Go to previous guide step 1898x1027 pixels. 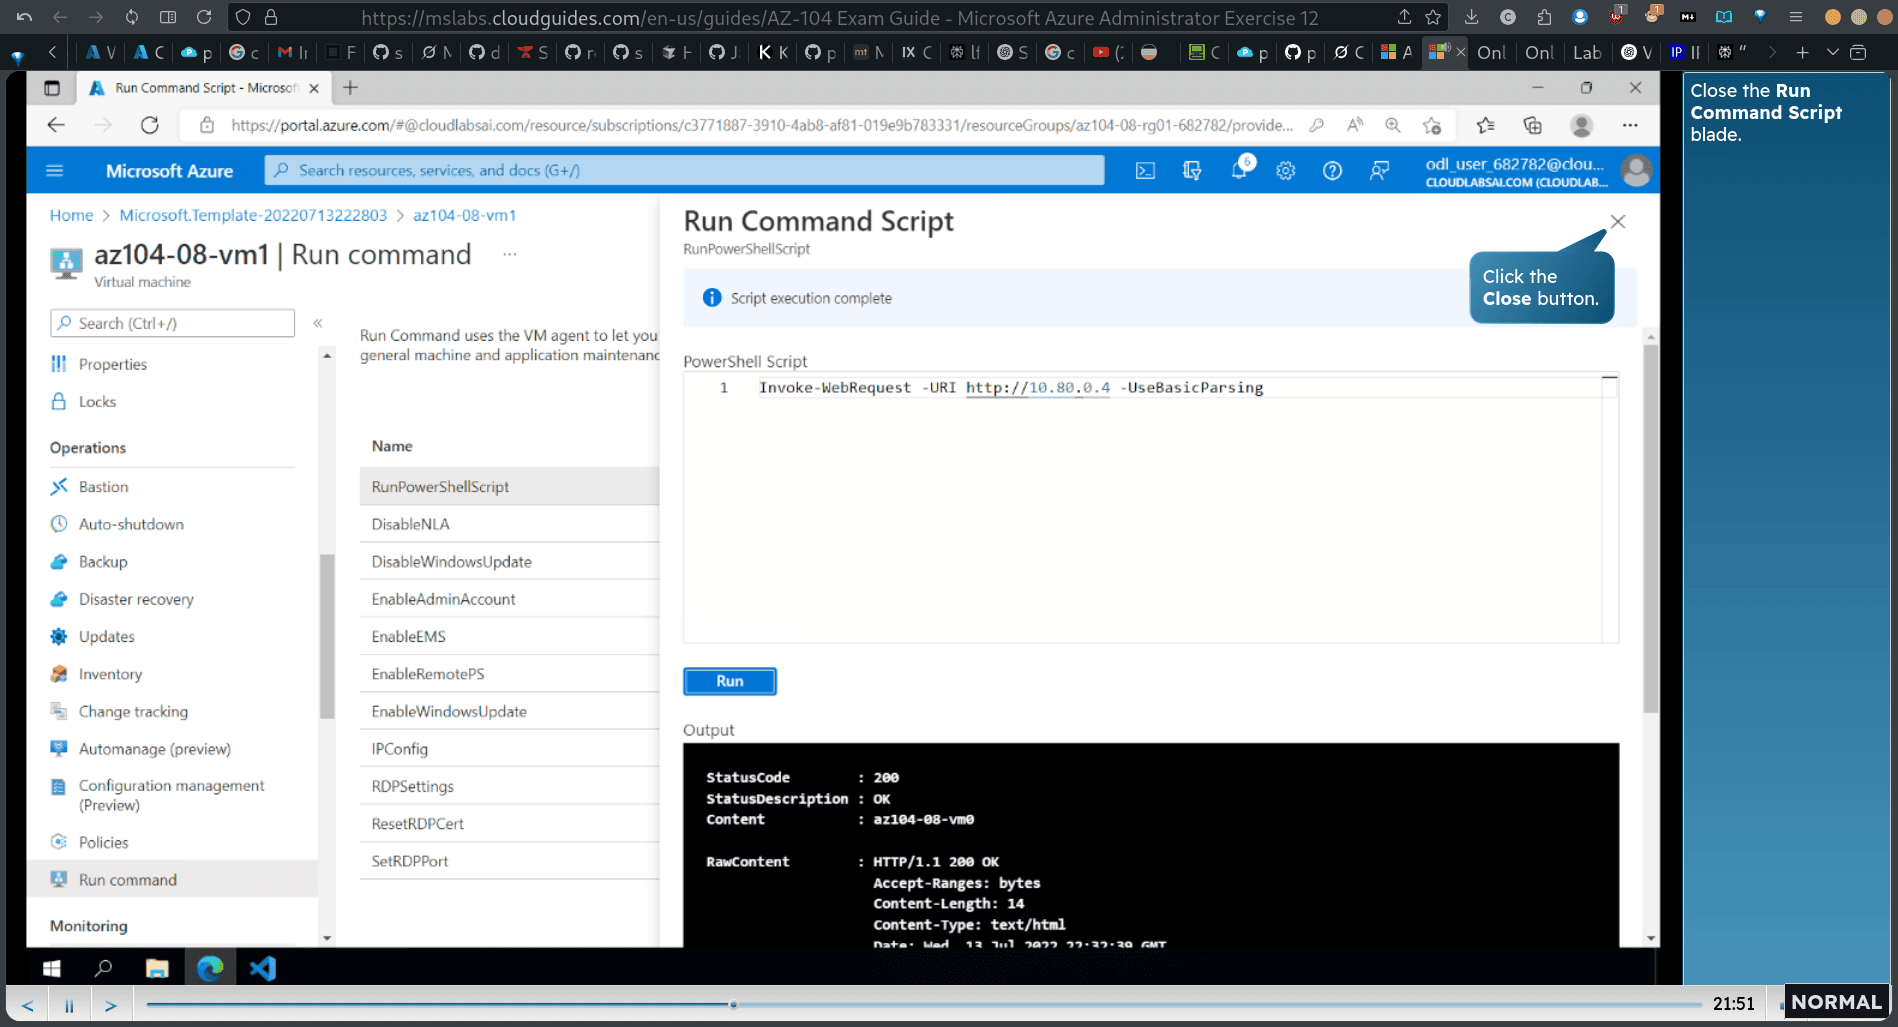point(28,1005)
